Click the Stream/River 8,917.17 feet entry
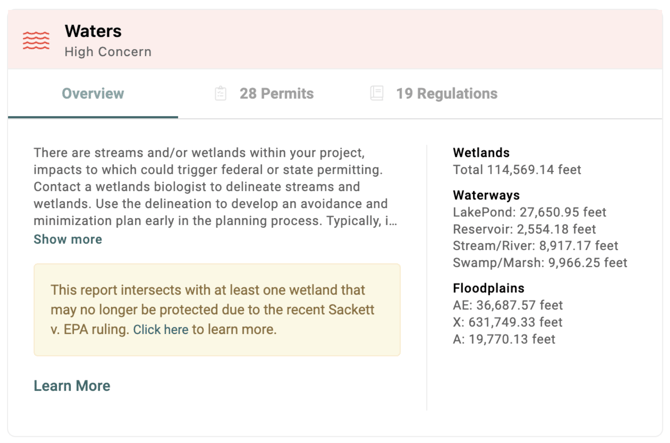Image resolution: width=670 pixels, height=443 pixels. 535,246
